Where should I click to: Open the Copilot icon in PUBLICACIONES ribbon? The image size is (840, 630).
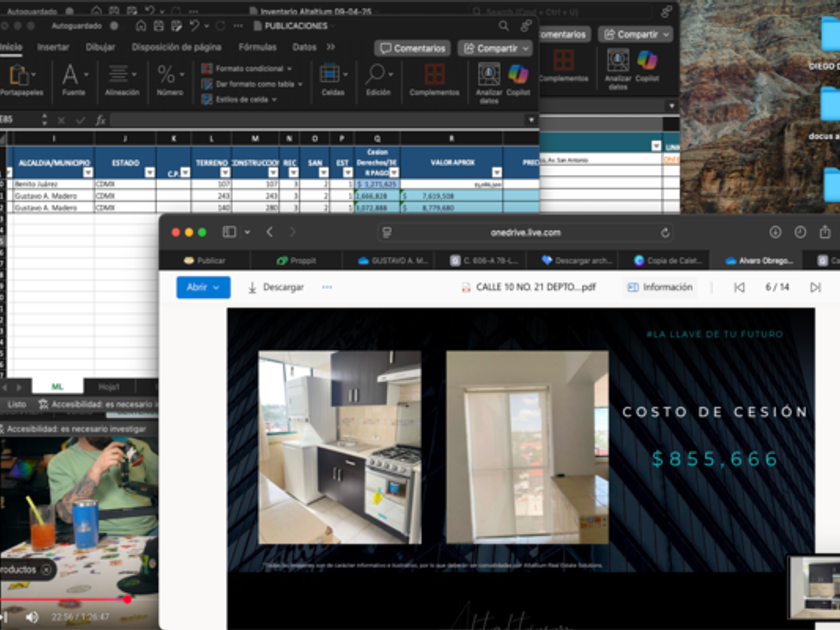pyautogui.click(x=518, y=76)
